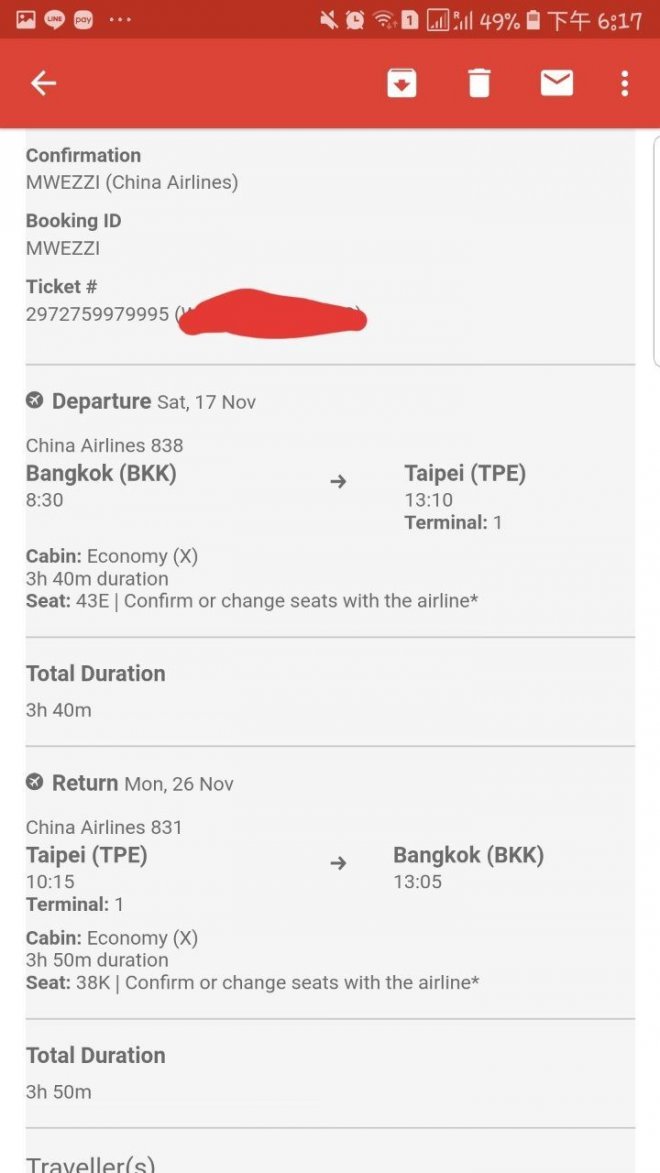Tap the arrow between Bangkok and Taipei
660x1173 pixels.
click(338, 481)
